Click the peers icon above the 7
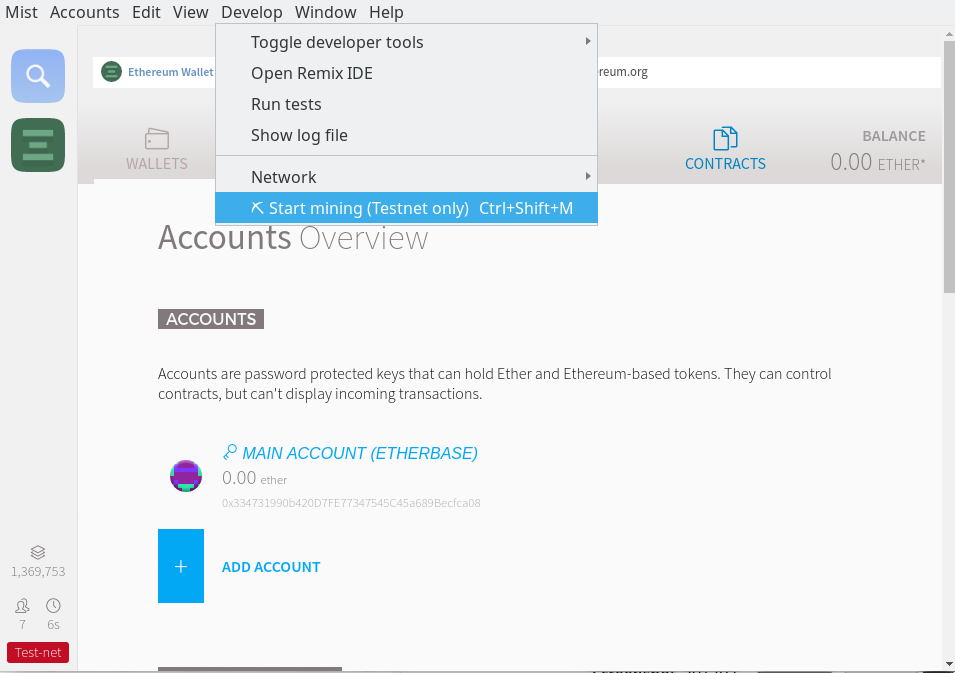This screenshot has width=955, height=673. (x=22, y=605)
